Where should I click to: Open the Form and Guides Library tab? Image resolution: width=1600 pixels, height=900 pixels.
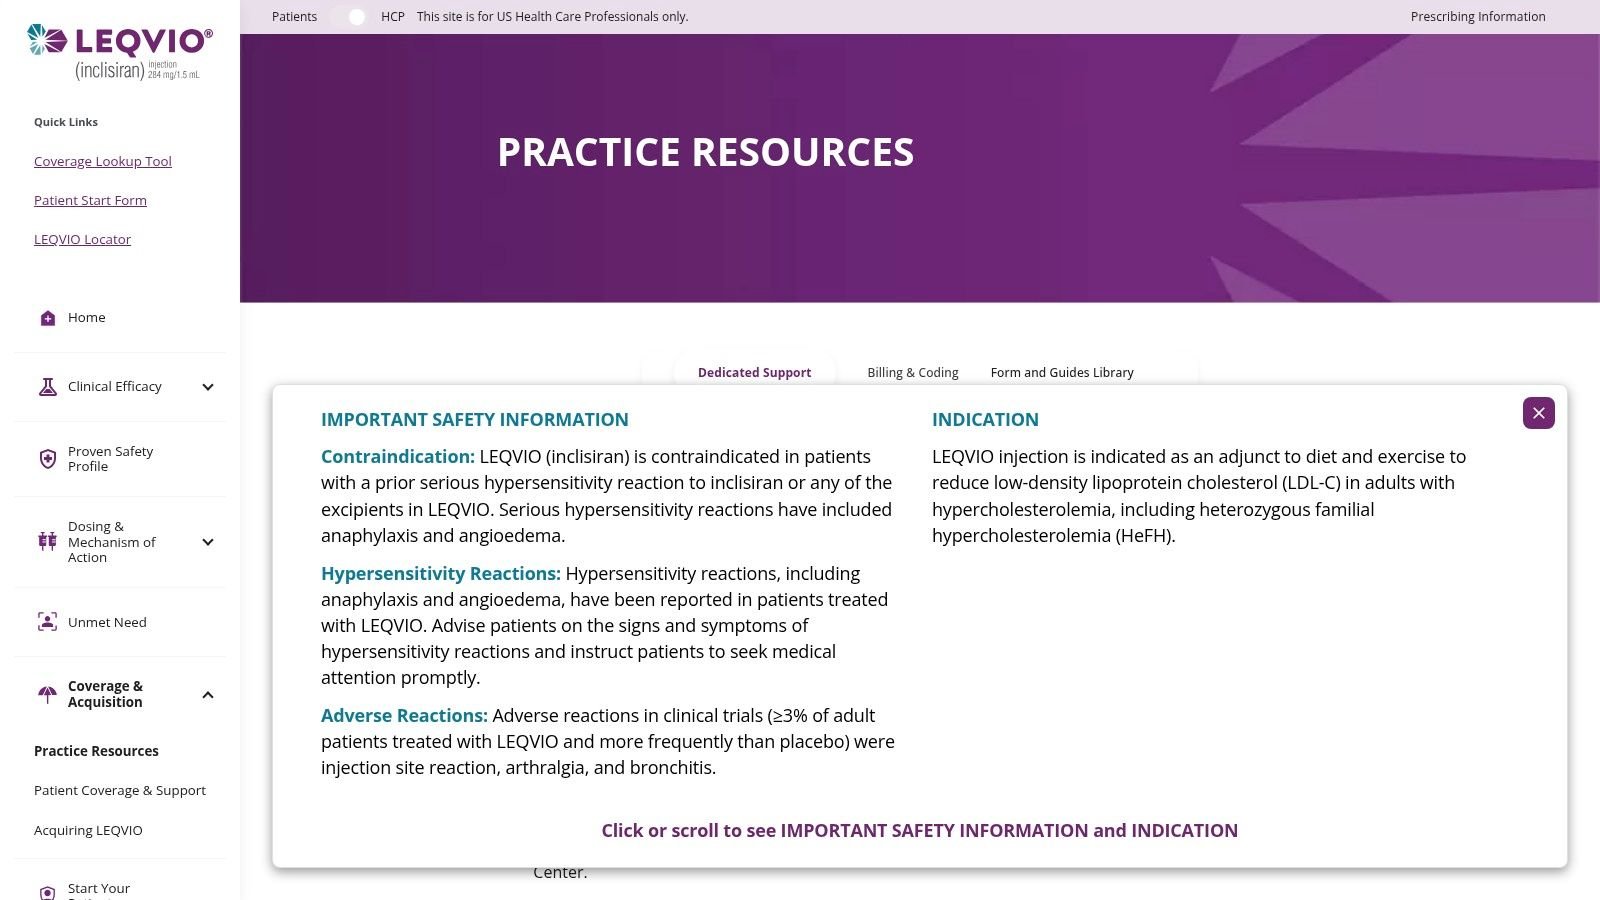(x=1061, y=373)
